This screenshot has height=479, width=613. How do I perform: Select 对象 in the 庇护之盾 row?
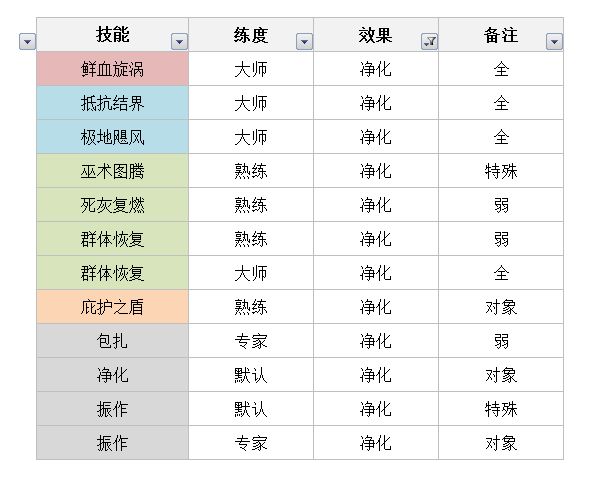pyautogui.click(x=500, y=307)
